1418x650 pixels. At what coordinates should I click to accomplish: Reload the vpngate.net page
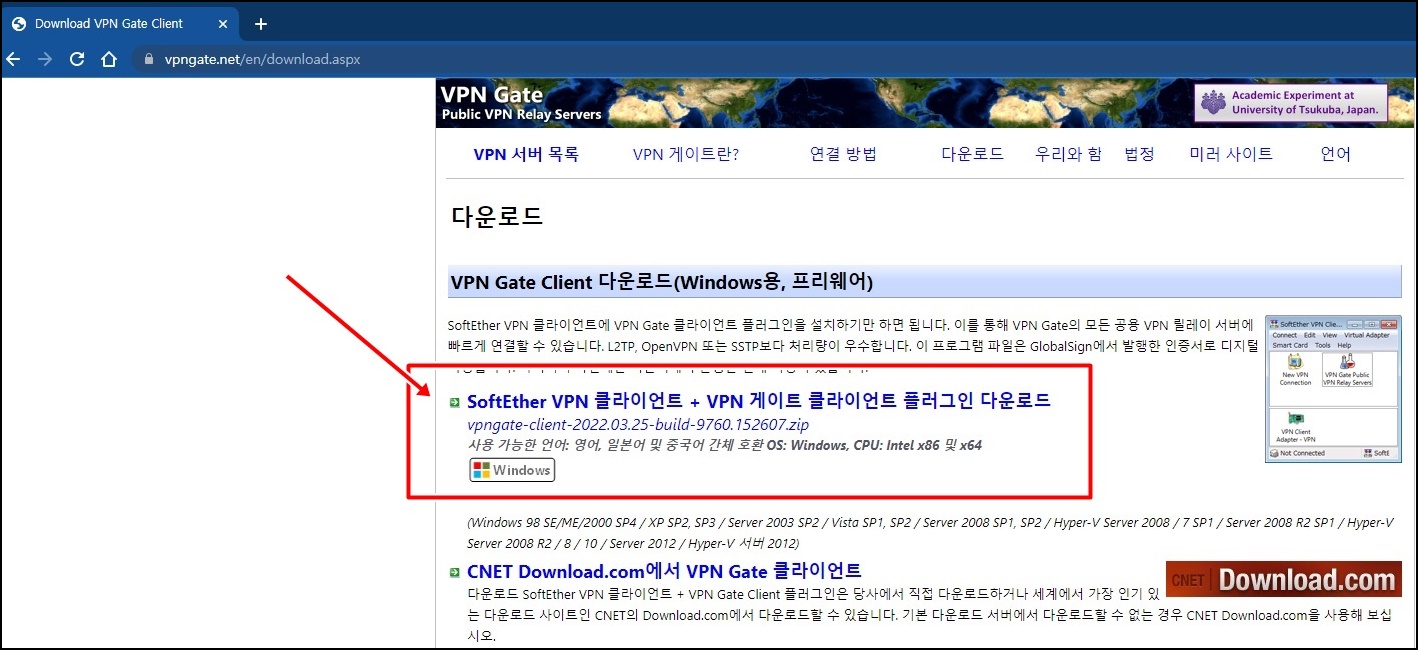pyautogui.click(x=77, y=59)
